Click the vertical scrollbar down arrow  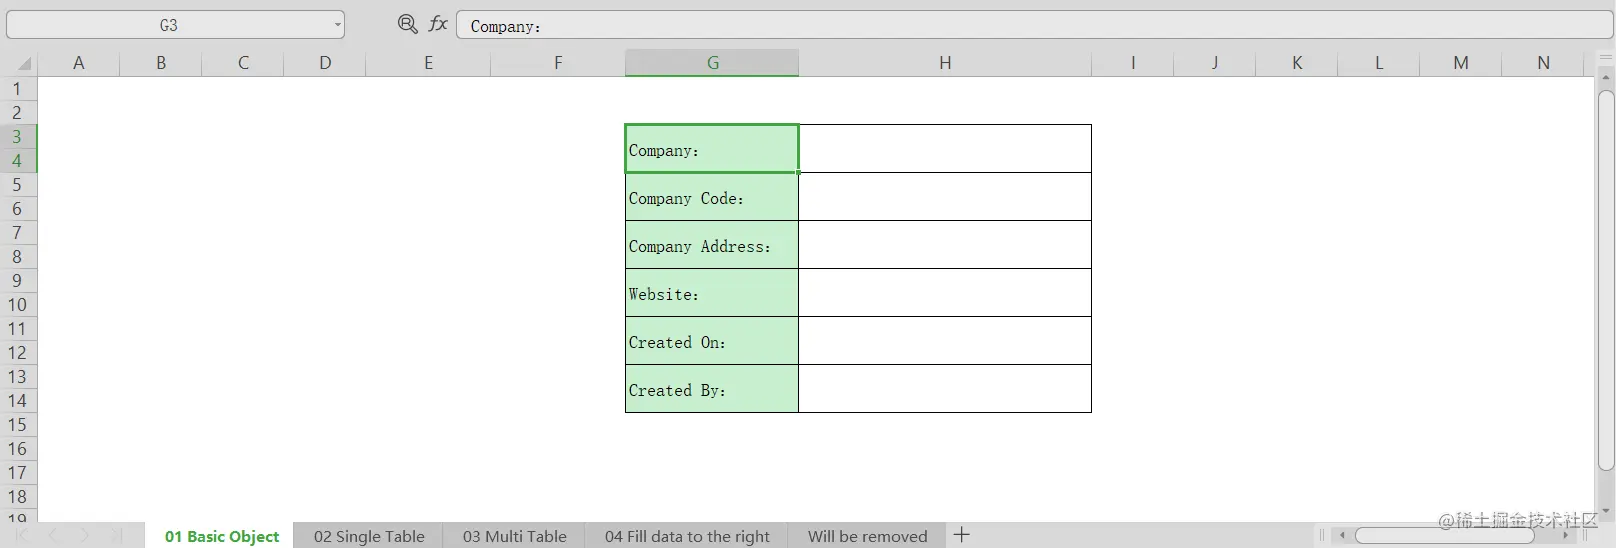click(x=1606, y=511)
